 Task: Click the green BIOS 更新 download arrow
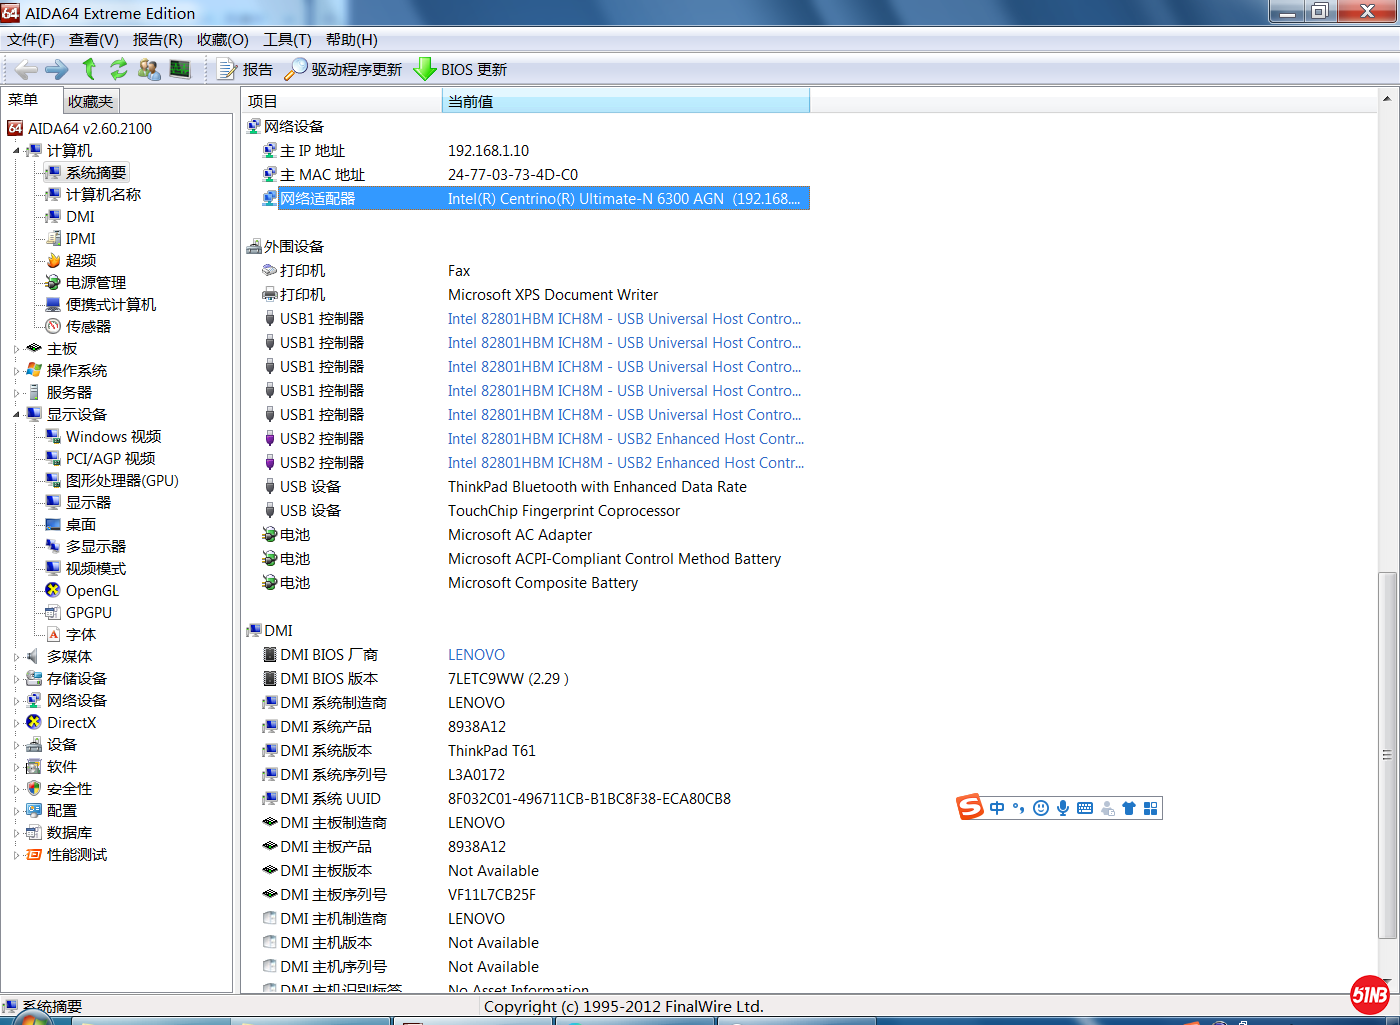pyautogui.click(x=425, y=69)
